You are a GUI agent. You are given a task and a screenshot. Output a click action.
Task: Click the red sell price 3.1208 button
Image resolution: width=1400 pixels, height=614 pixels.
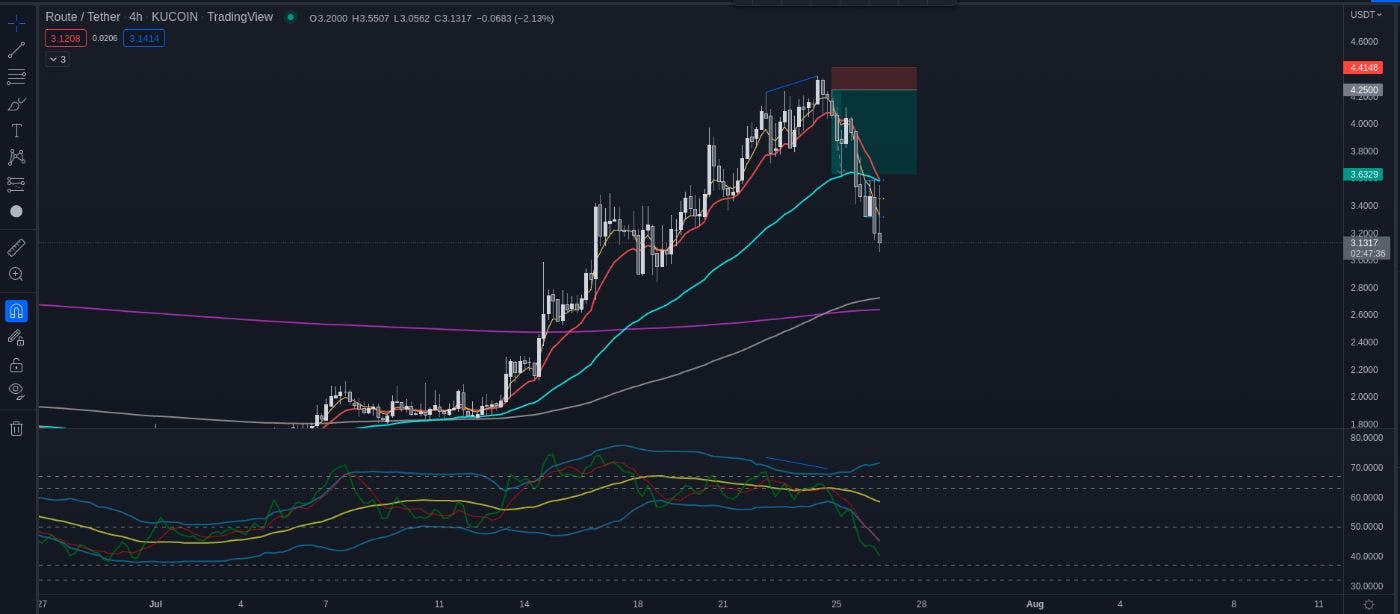pos(64,37)
